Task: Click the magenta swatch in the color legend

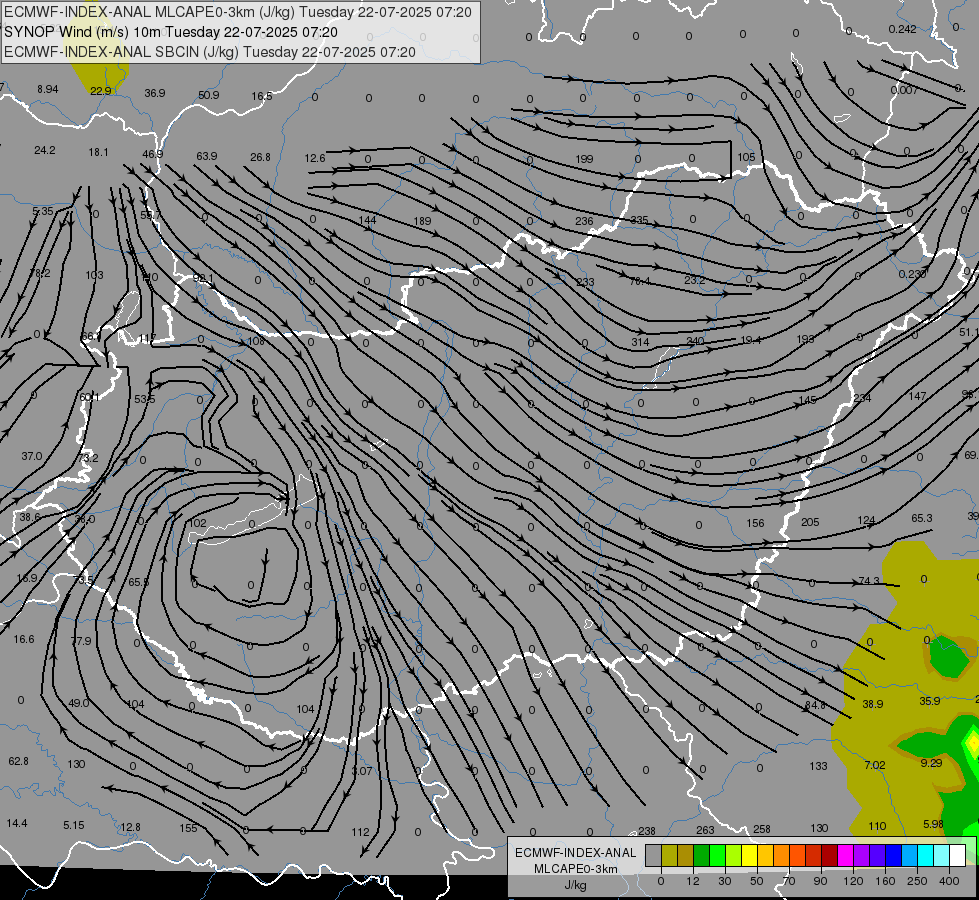Action: pyautogui.click(x=845, y=855)
